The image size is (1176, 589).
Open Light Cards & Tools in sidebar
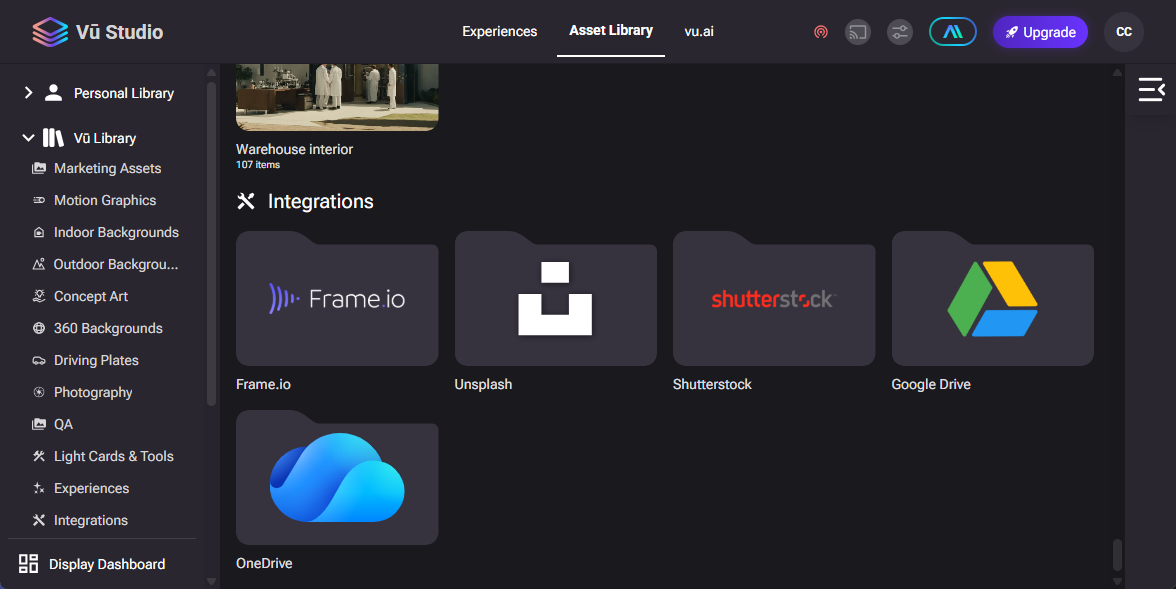[x=114, y=456]
